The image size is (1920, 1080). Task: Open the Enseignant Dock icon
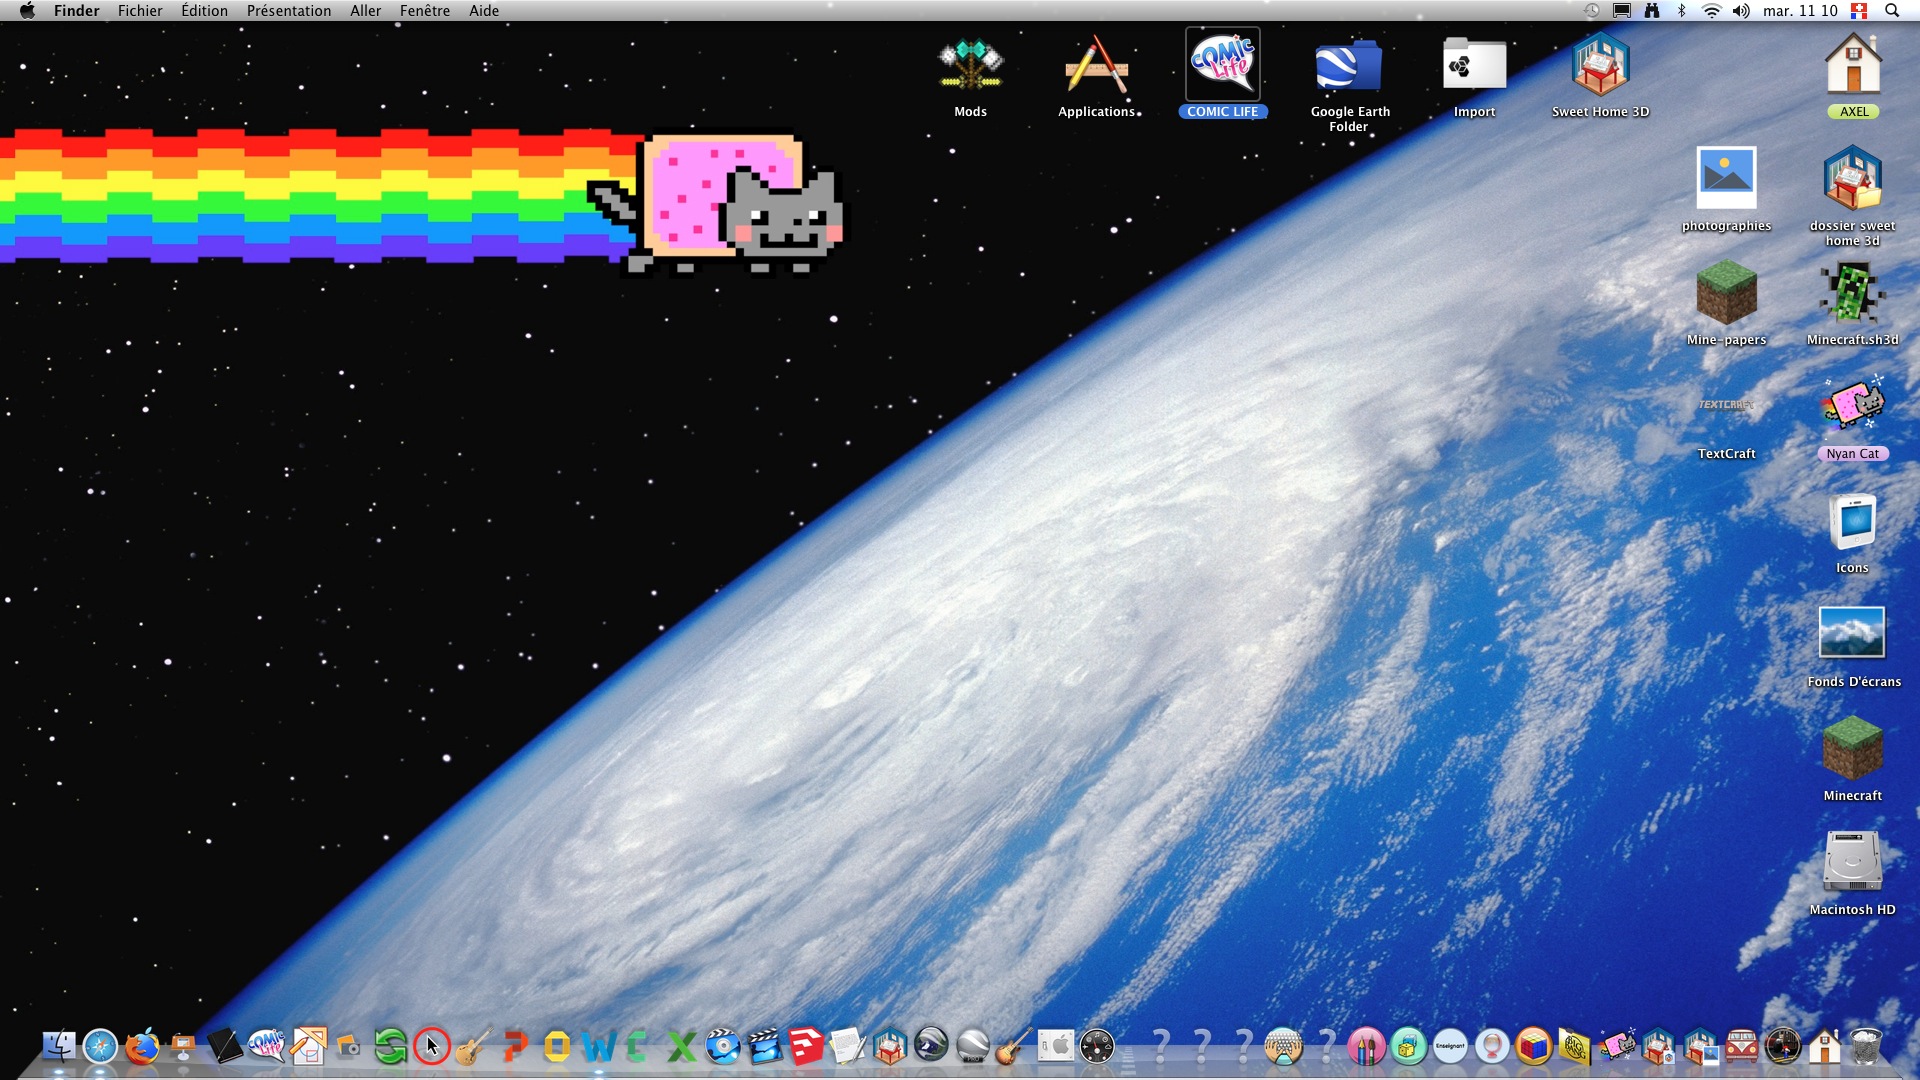[x=1450, y=1047]
